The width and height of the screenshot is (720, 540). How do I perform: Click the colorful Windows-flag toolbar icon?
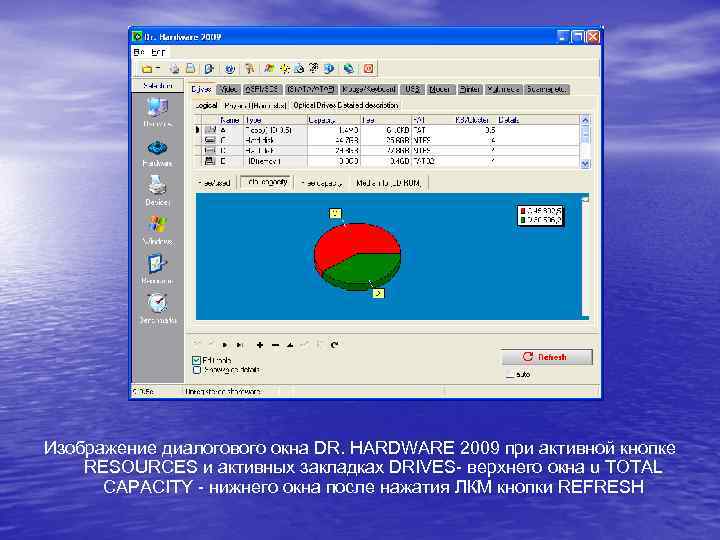pos(270,69)
